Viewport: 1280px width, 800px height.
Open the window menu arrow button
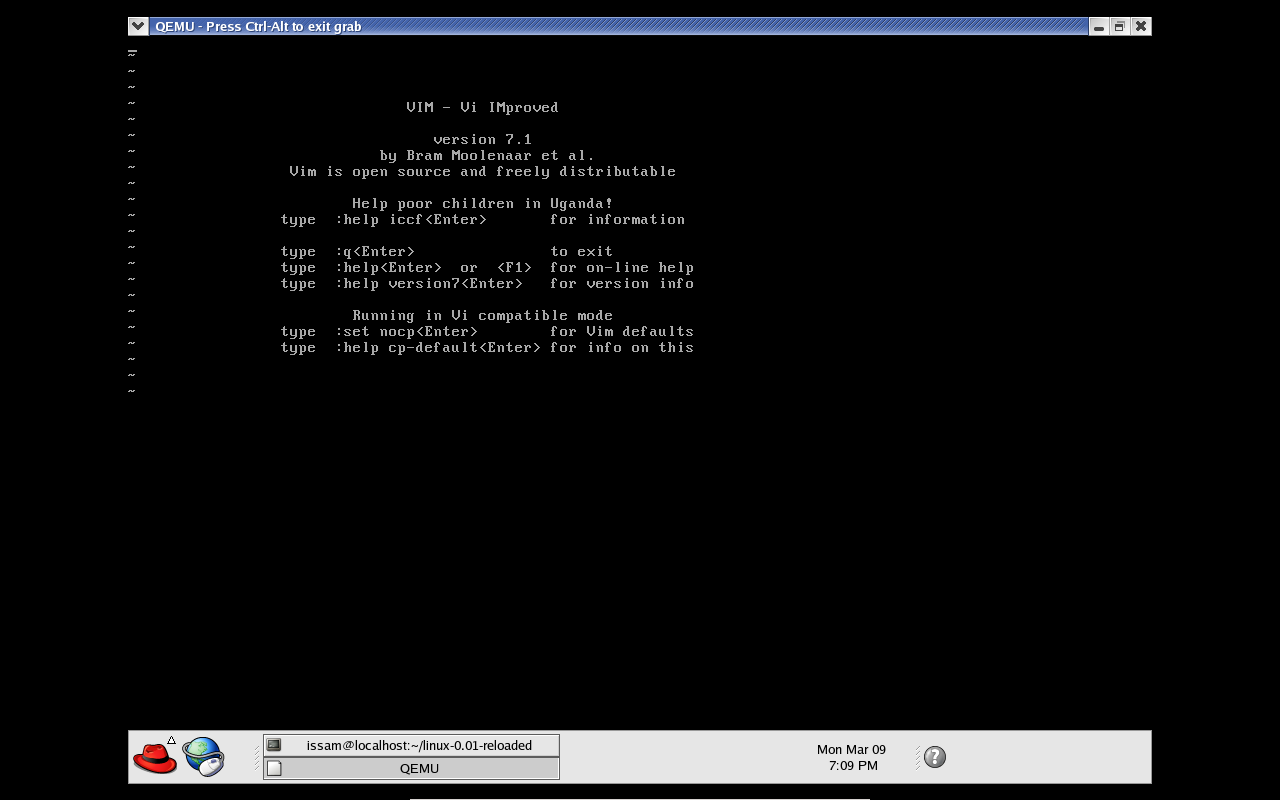click(x=138, y=26)
